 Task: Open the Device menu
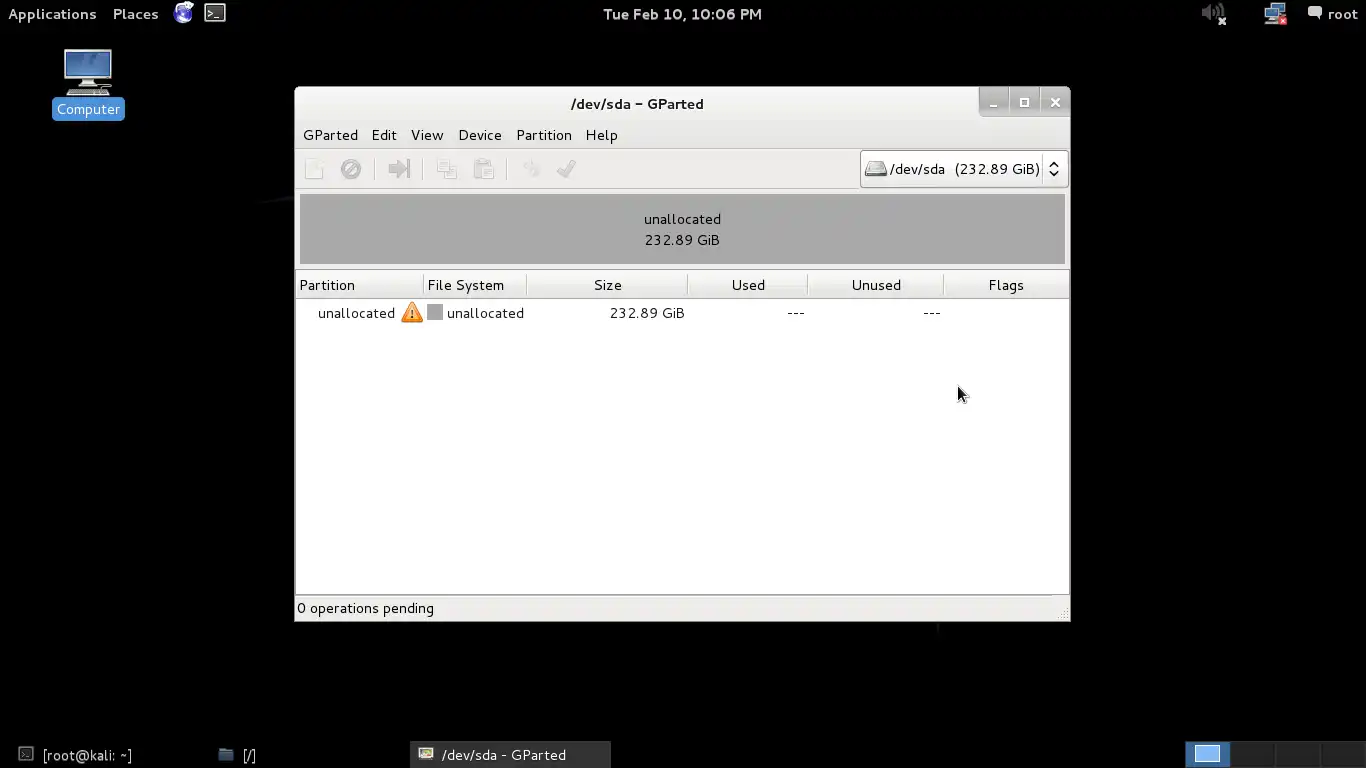coord(480,135)
